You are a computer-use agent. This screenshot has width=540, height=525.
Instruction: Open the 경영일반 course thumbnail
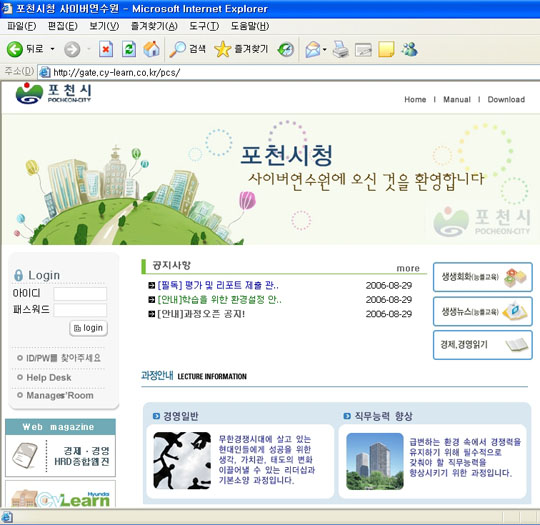(182, 460)
